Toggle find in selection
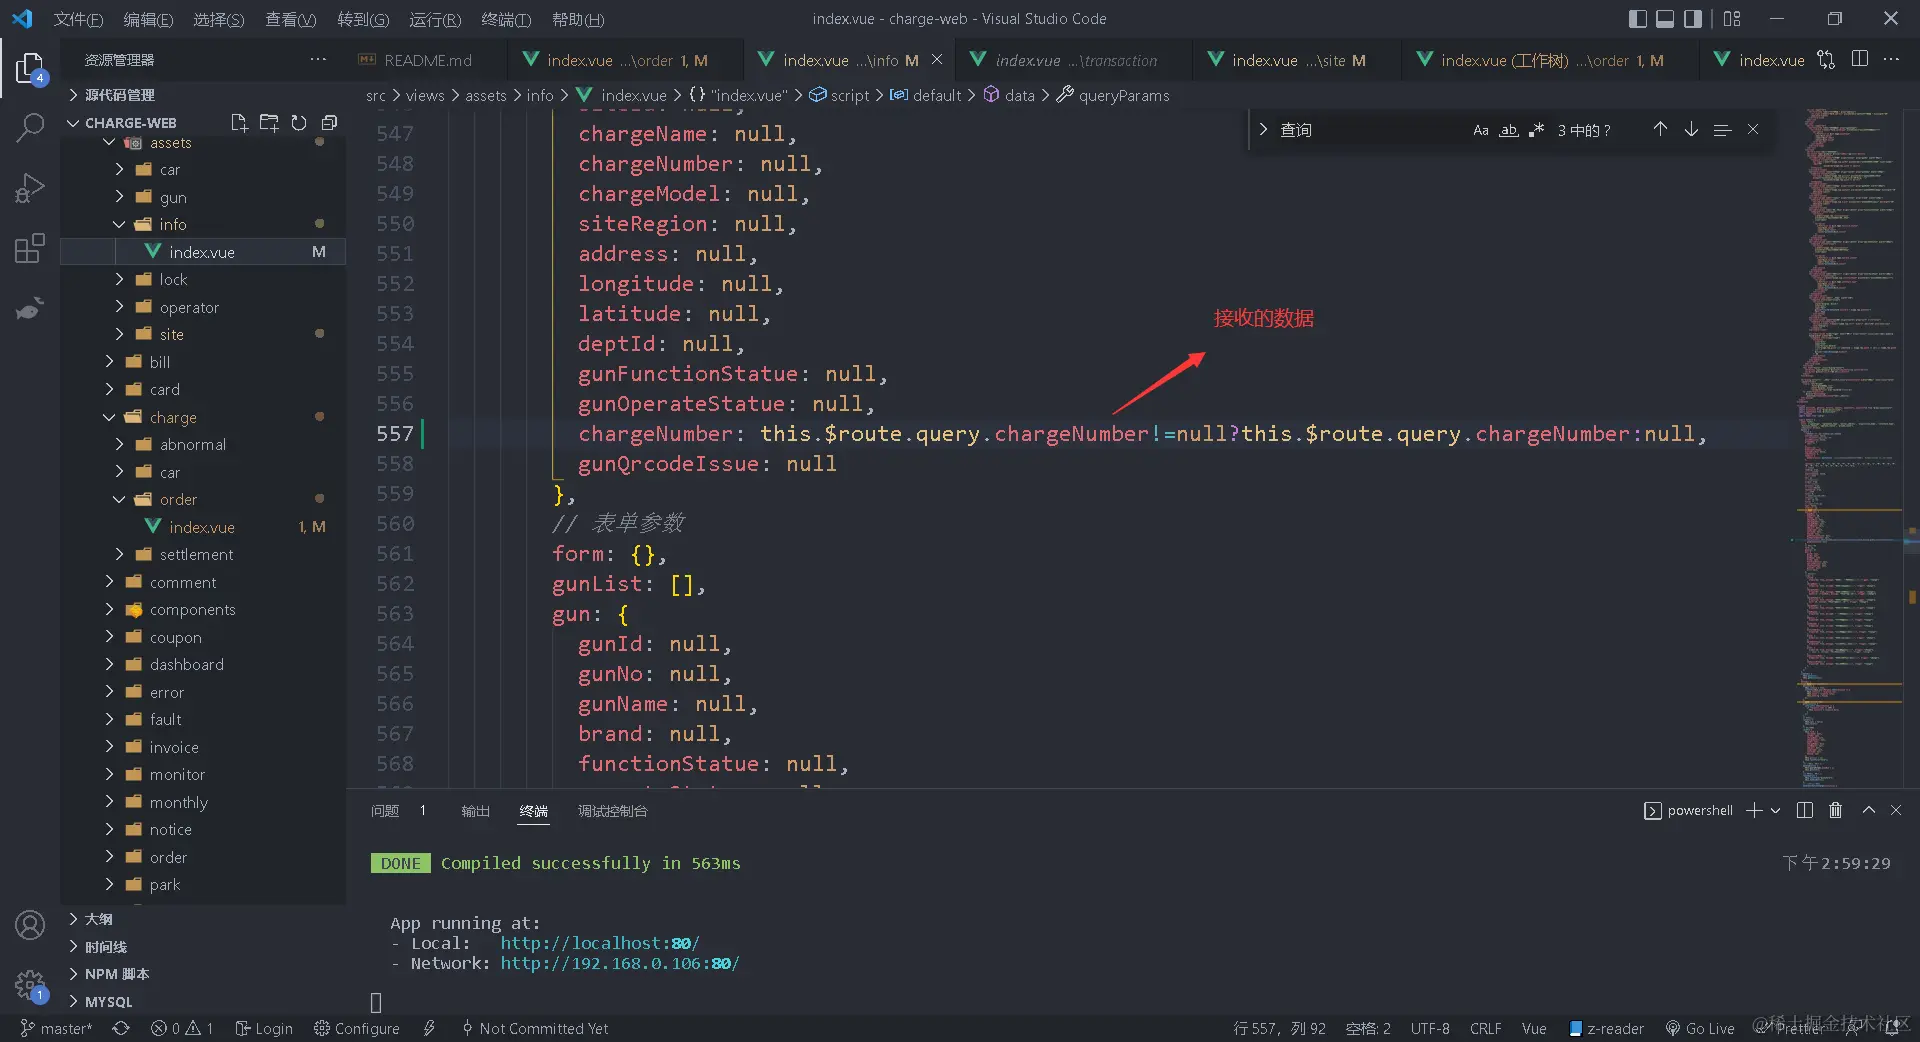1920x1042 pixels. [1722, 130]
